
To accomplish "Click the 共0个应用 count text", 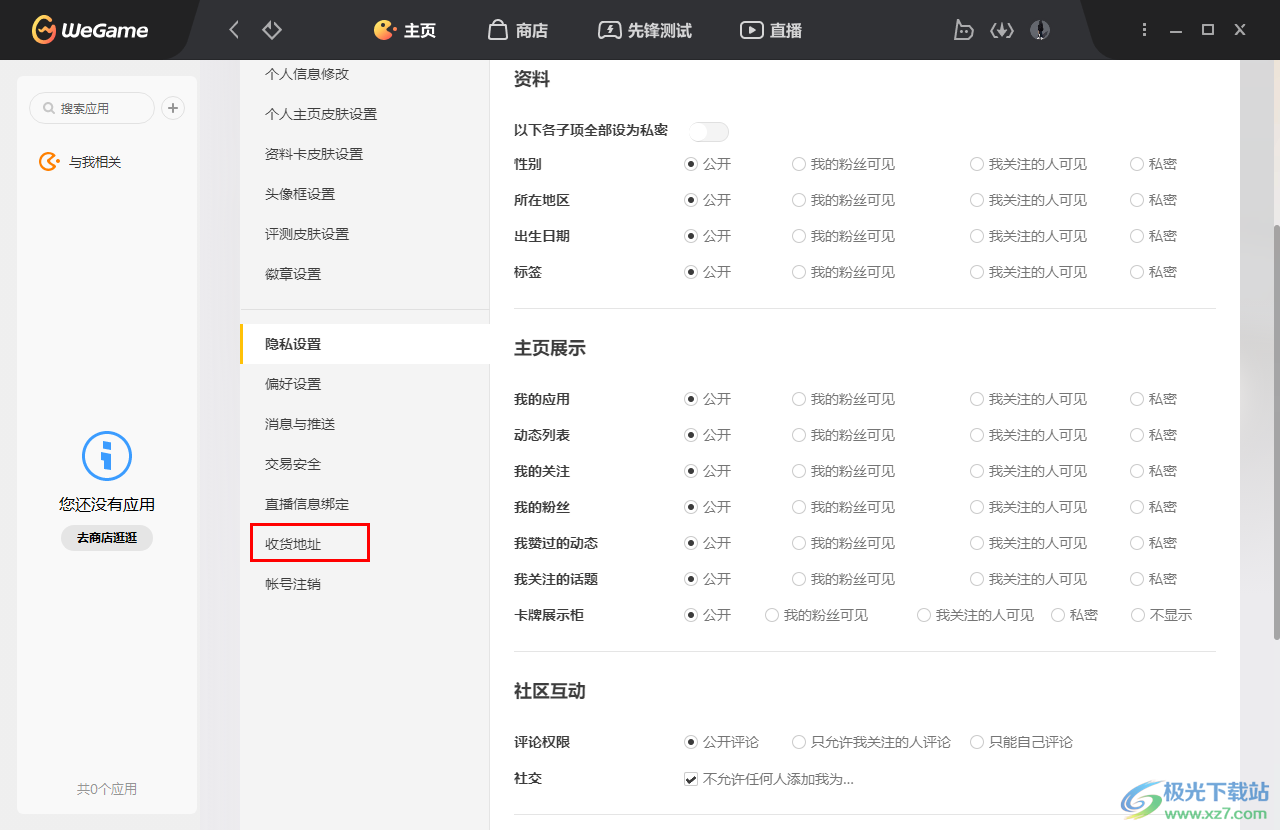I will [x=107, y=789].
